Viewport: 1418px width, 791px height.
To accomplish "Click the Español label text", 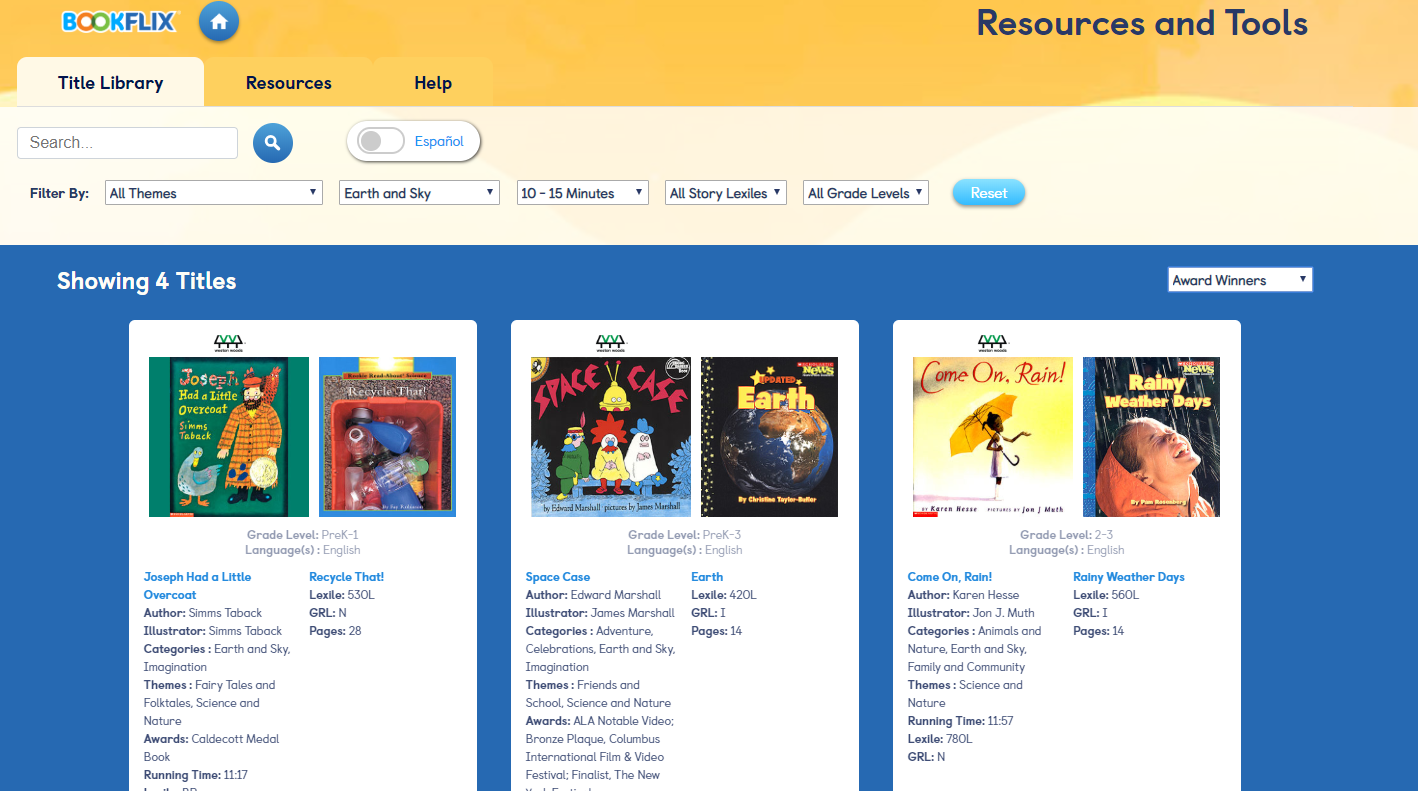I will (439, 141).
